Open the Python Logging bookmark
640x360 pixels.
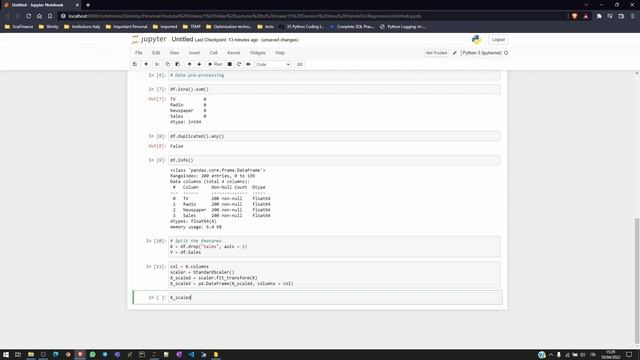click(x=403, y=27)
